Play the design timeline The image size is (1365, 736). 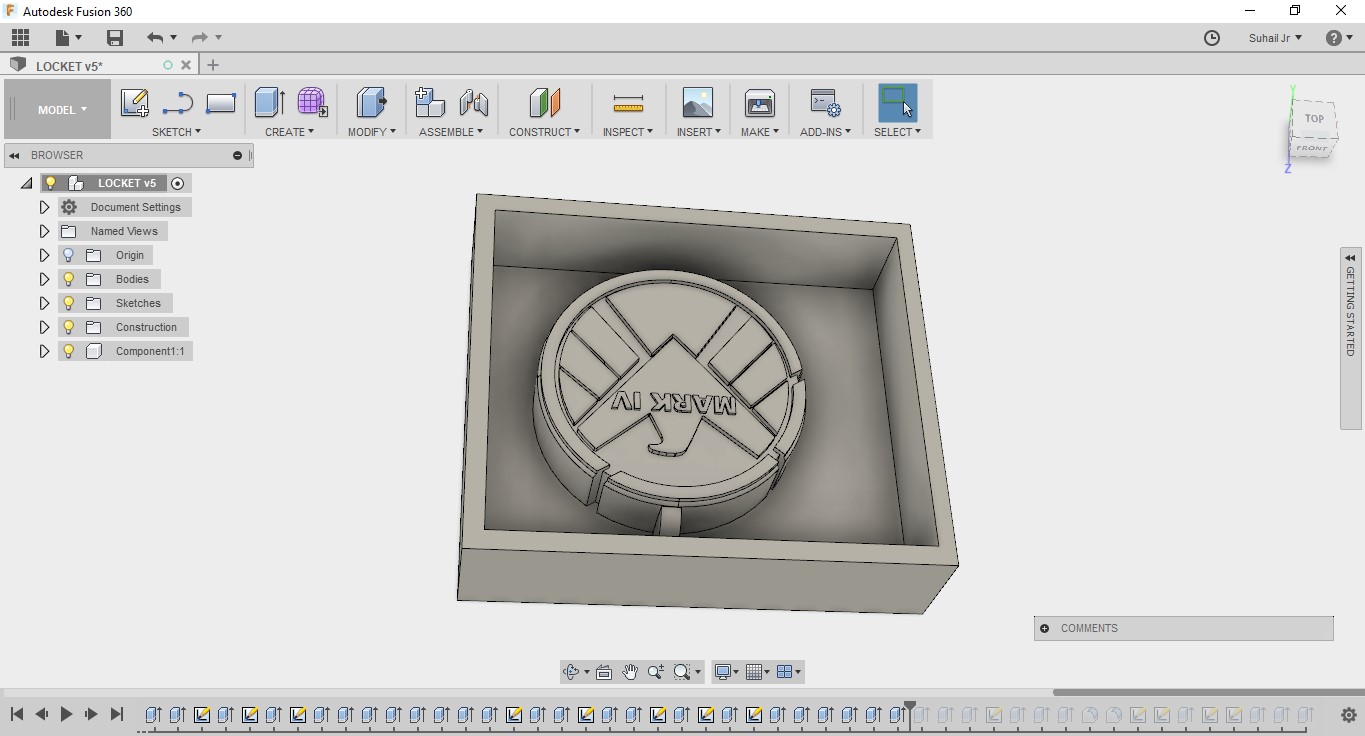tap(66, 714)
